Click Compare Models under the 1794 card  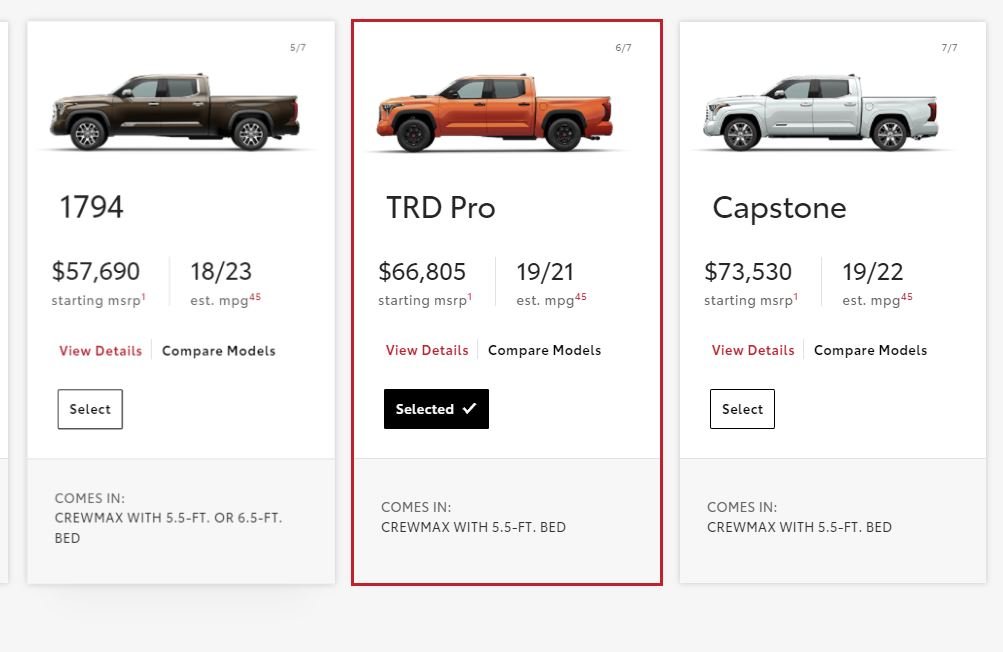point(219,351)
